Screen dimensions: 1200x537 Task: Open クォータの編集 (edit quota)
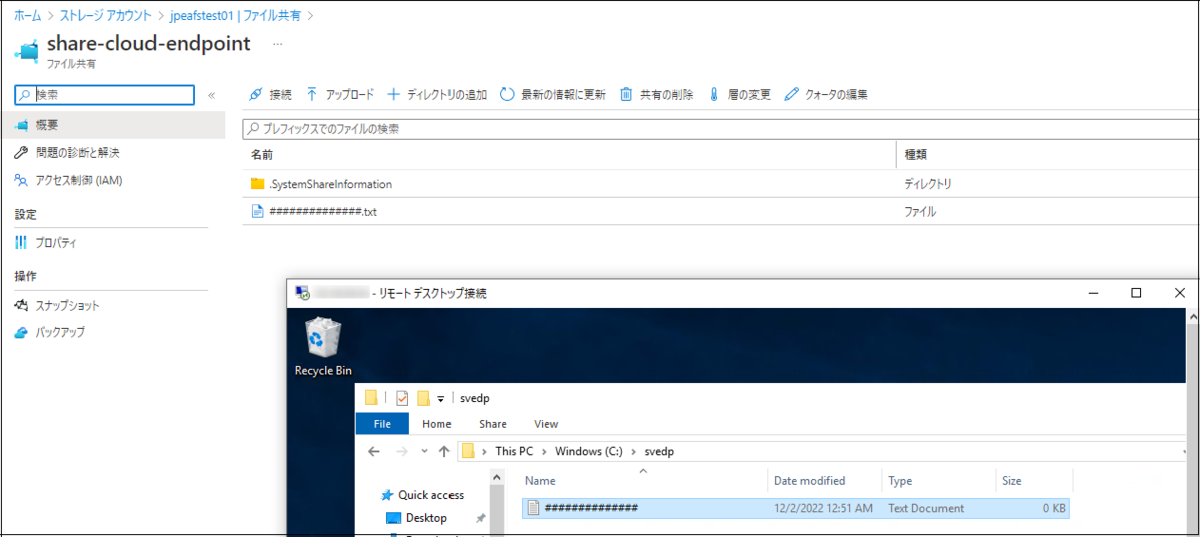825,94
